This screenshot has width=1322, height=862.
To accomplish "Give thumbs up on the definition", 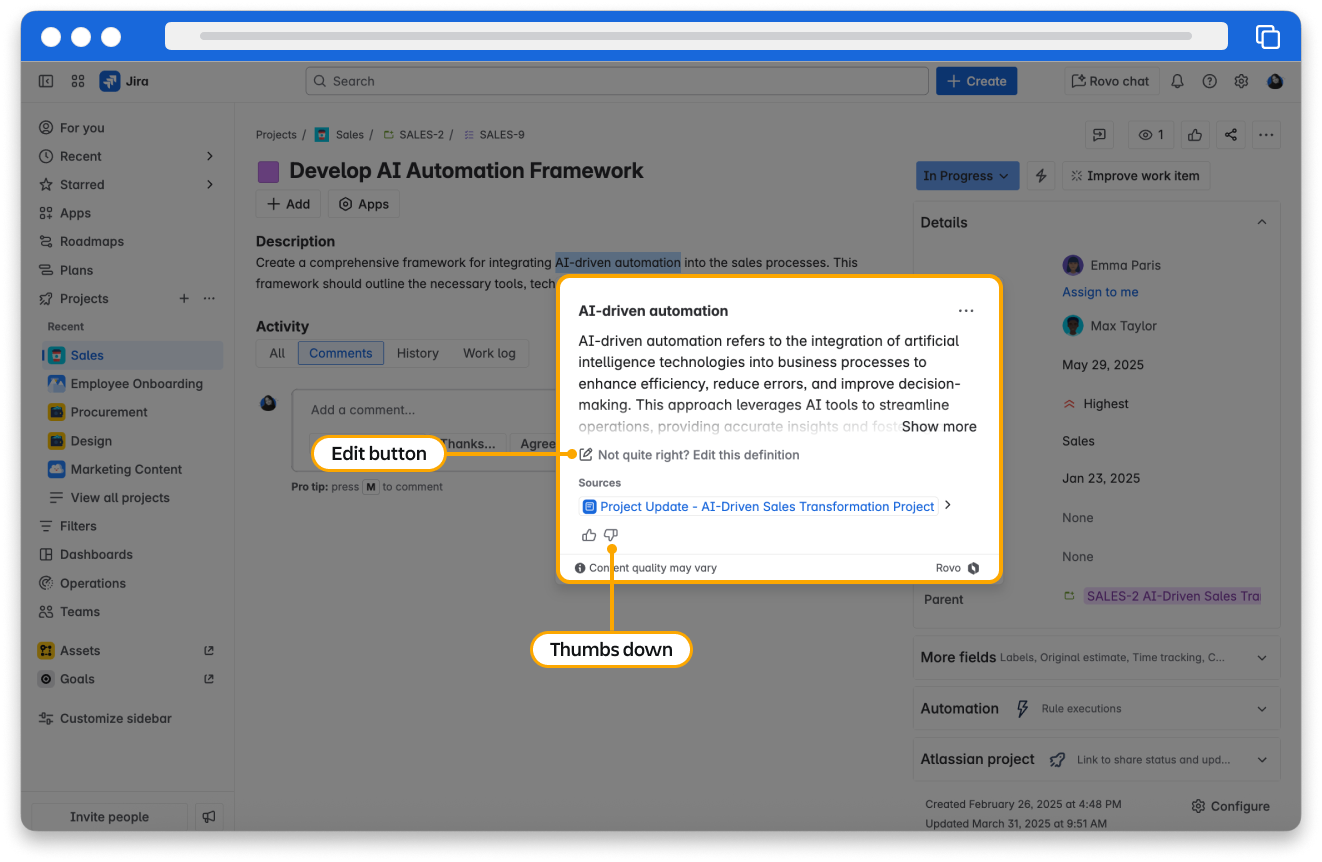I will click(x=589, y=535).
